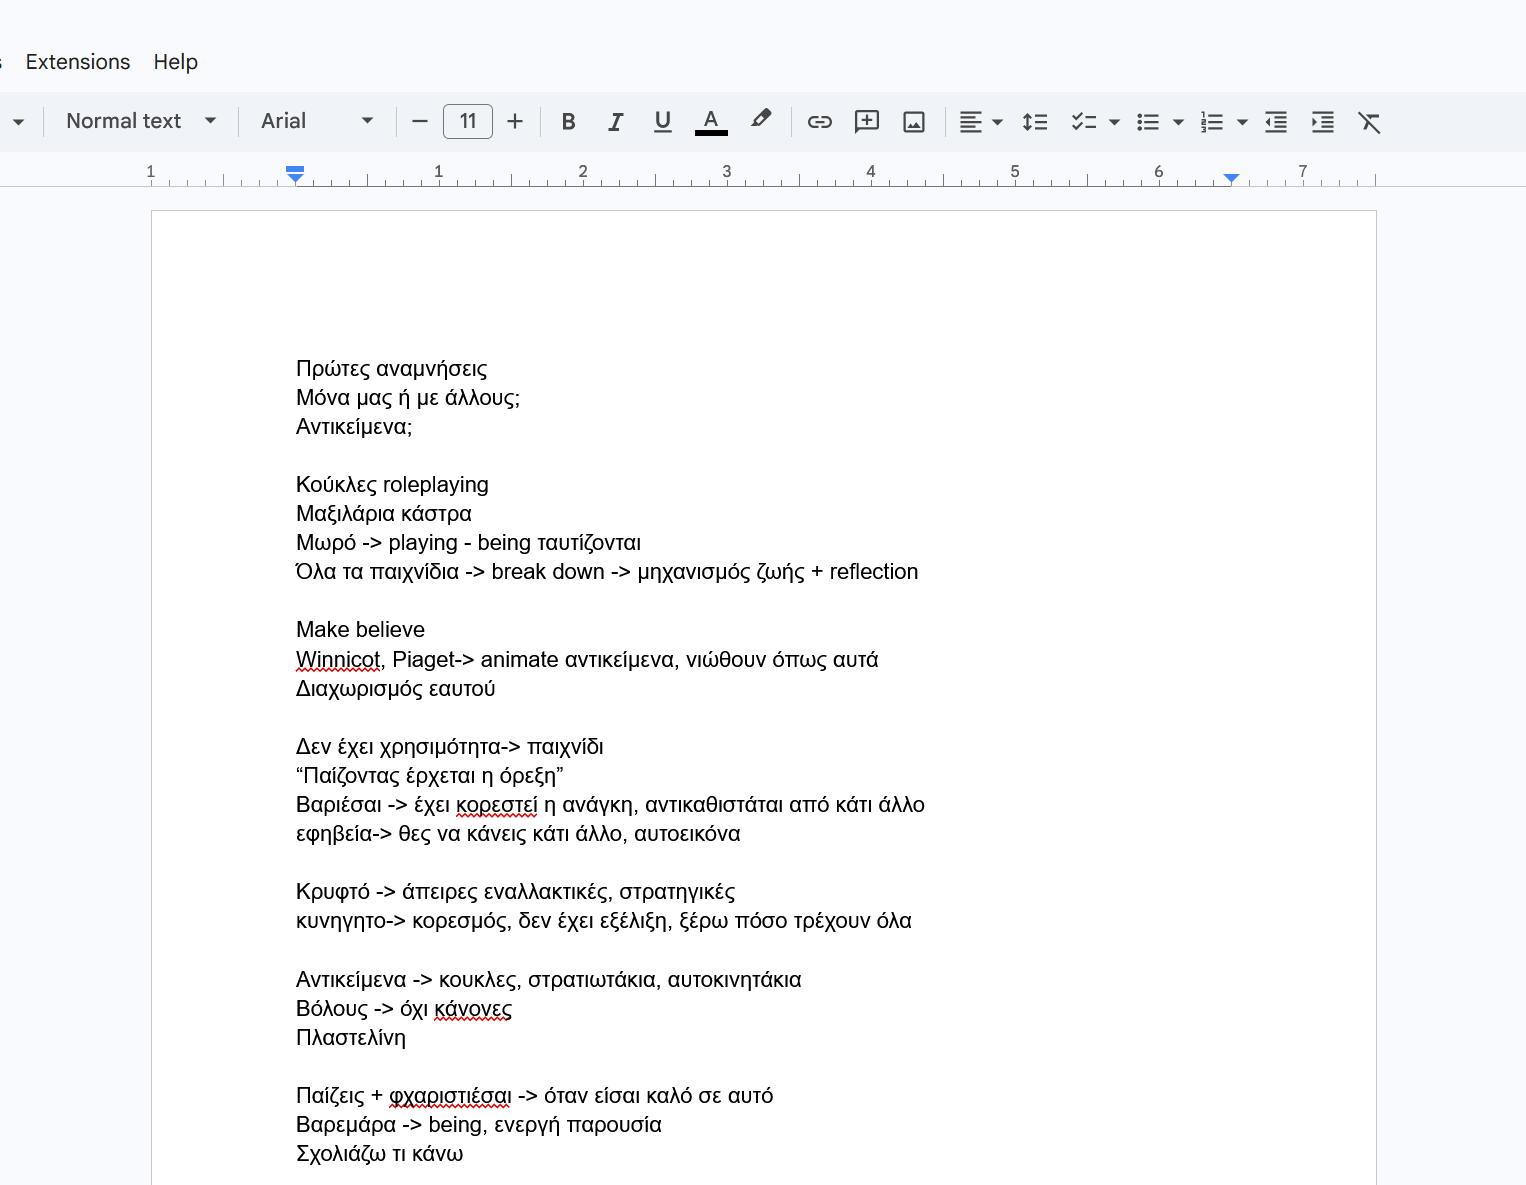Screen dimensions: 1526x1185
Task: Click the left indent marker on ruler
Action: [x=295, y=178]
